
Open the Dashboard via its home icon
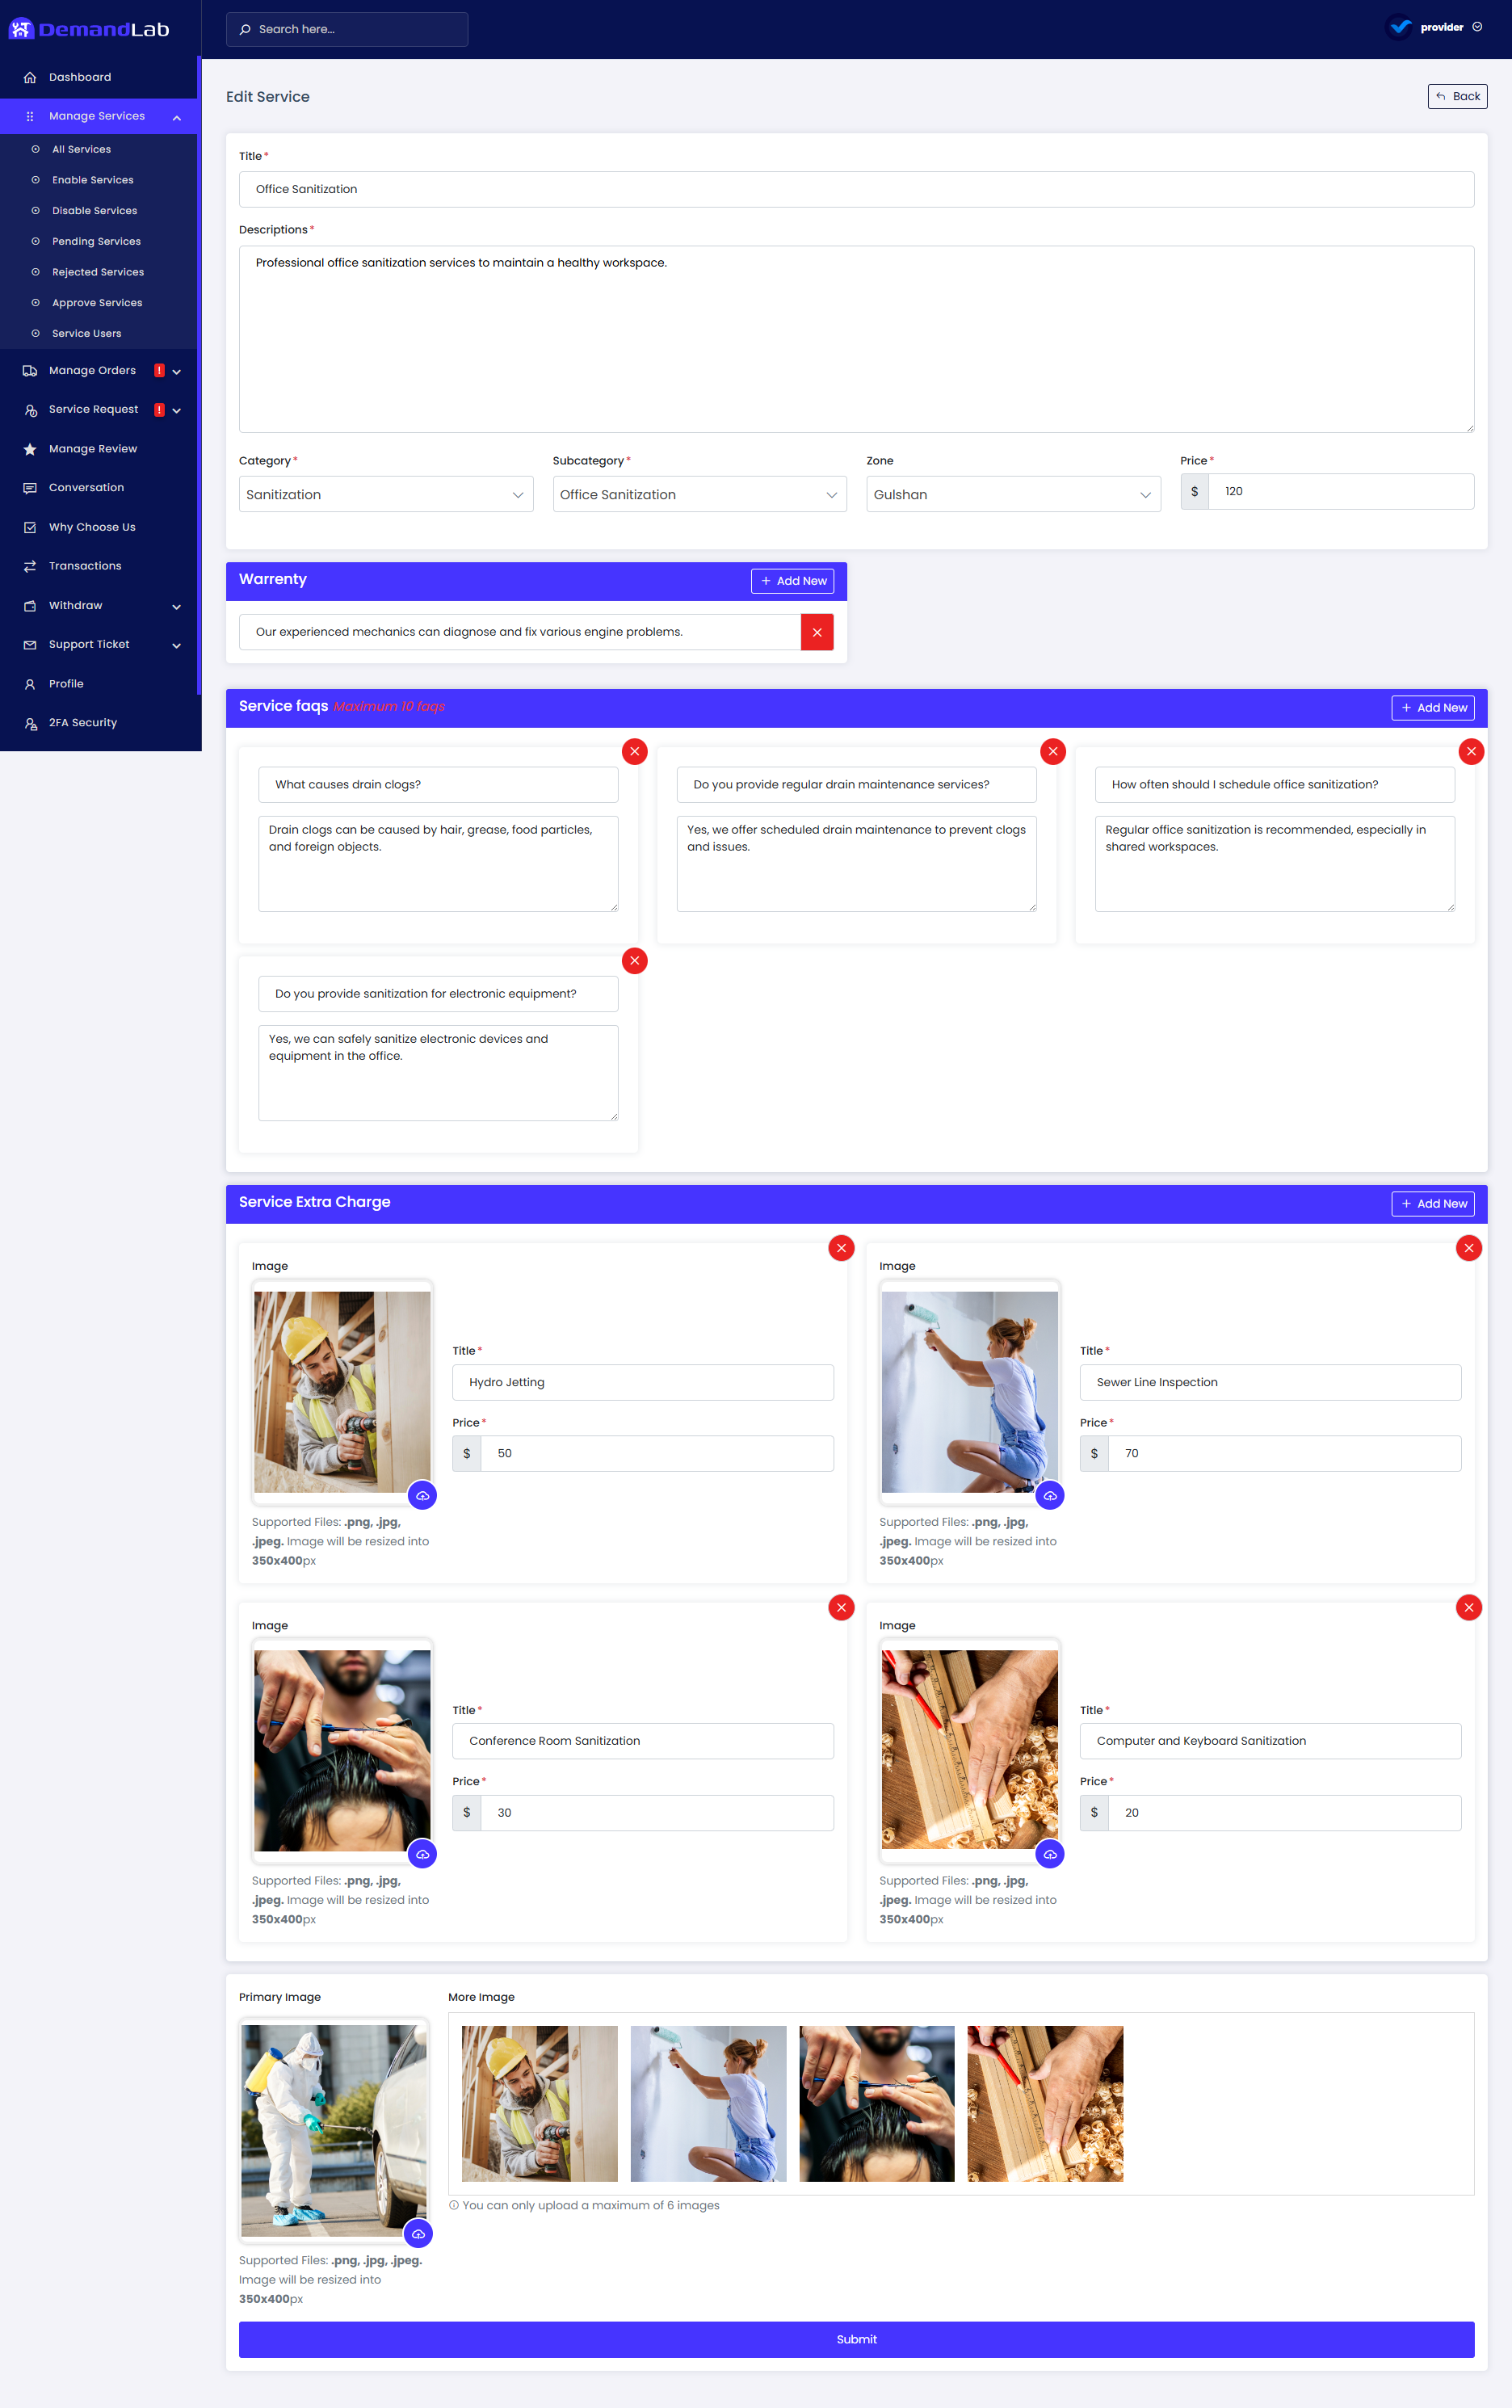click(x=31, y=77)
